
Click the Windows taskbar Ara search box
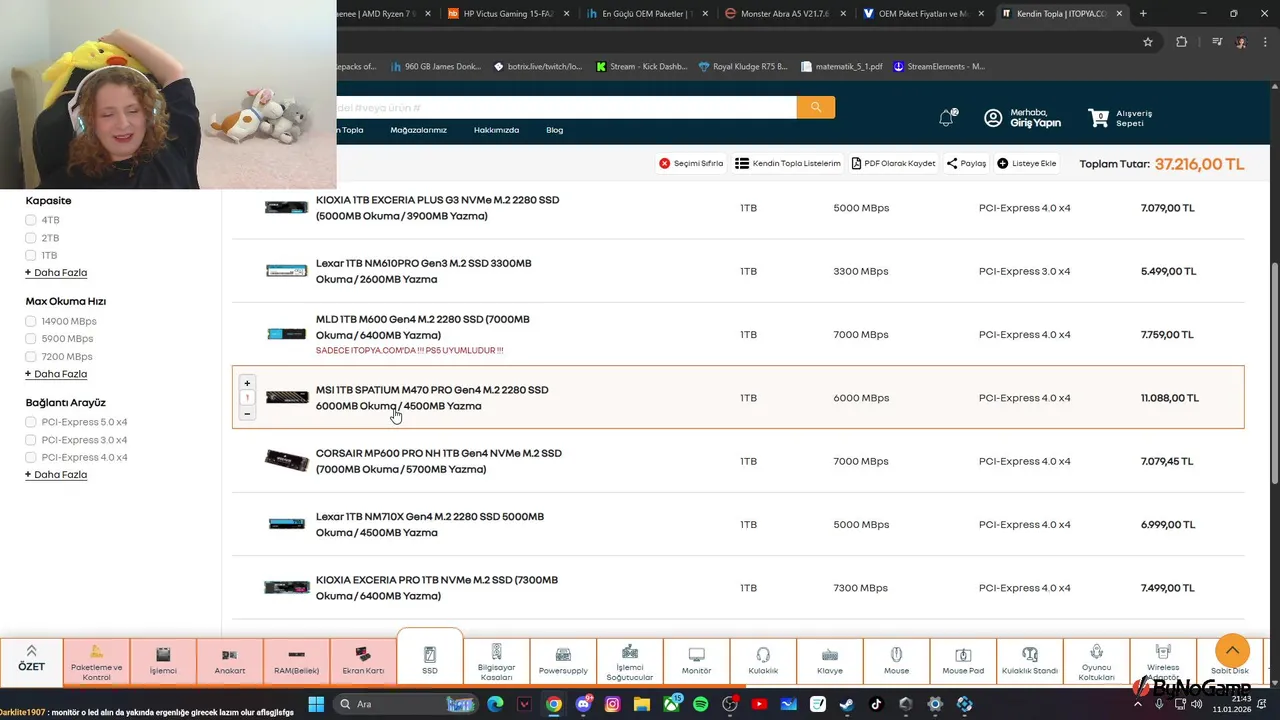click(x=405, y=704)
